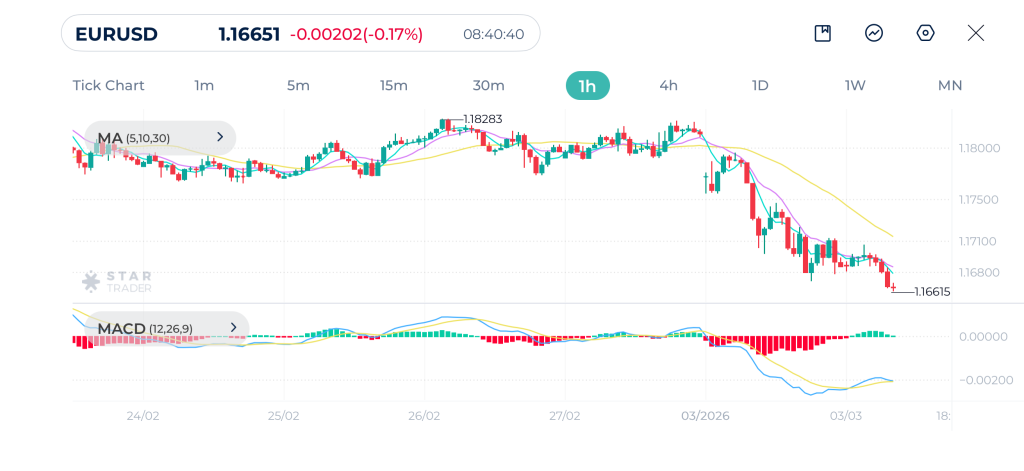The image size is (1024, 471).
Task: Select the 1m timeframe
Action: point(204,86)
